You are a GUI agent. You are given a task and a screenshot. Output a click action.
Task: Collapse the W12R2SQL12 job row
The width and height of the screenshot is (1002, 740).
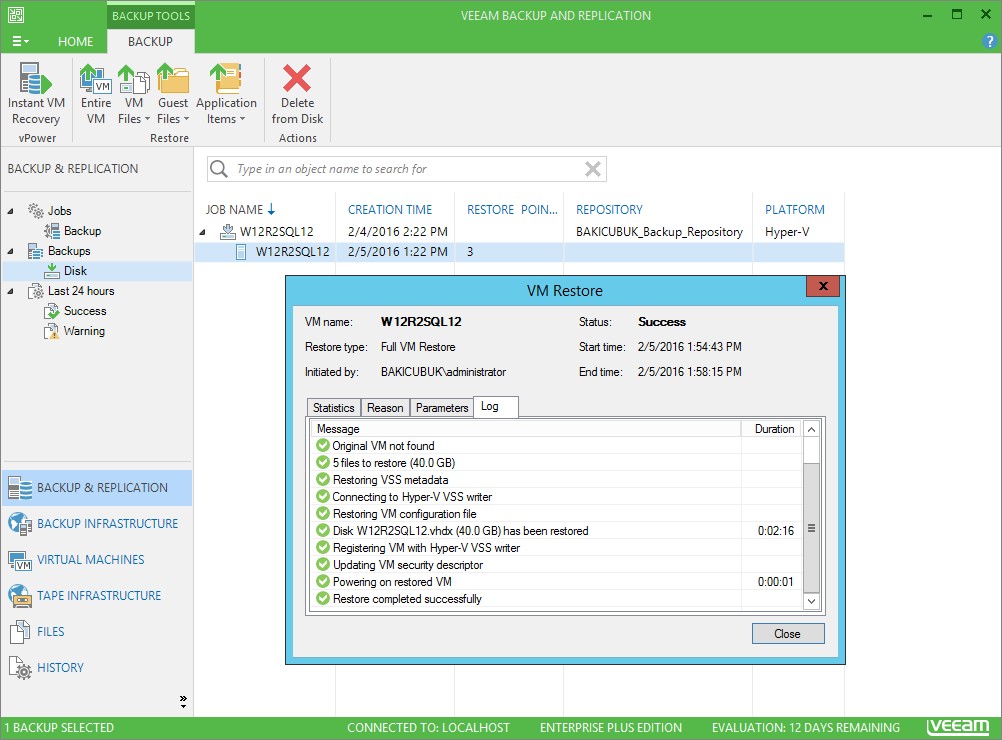[203, 232]
